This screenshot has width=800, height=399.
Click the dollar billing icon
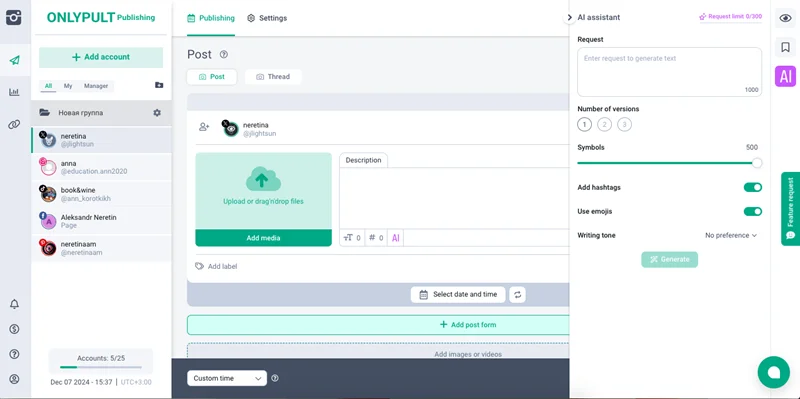[14, 329]
